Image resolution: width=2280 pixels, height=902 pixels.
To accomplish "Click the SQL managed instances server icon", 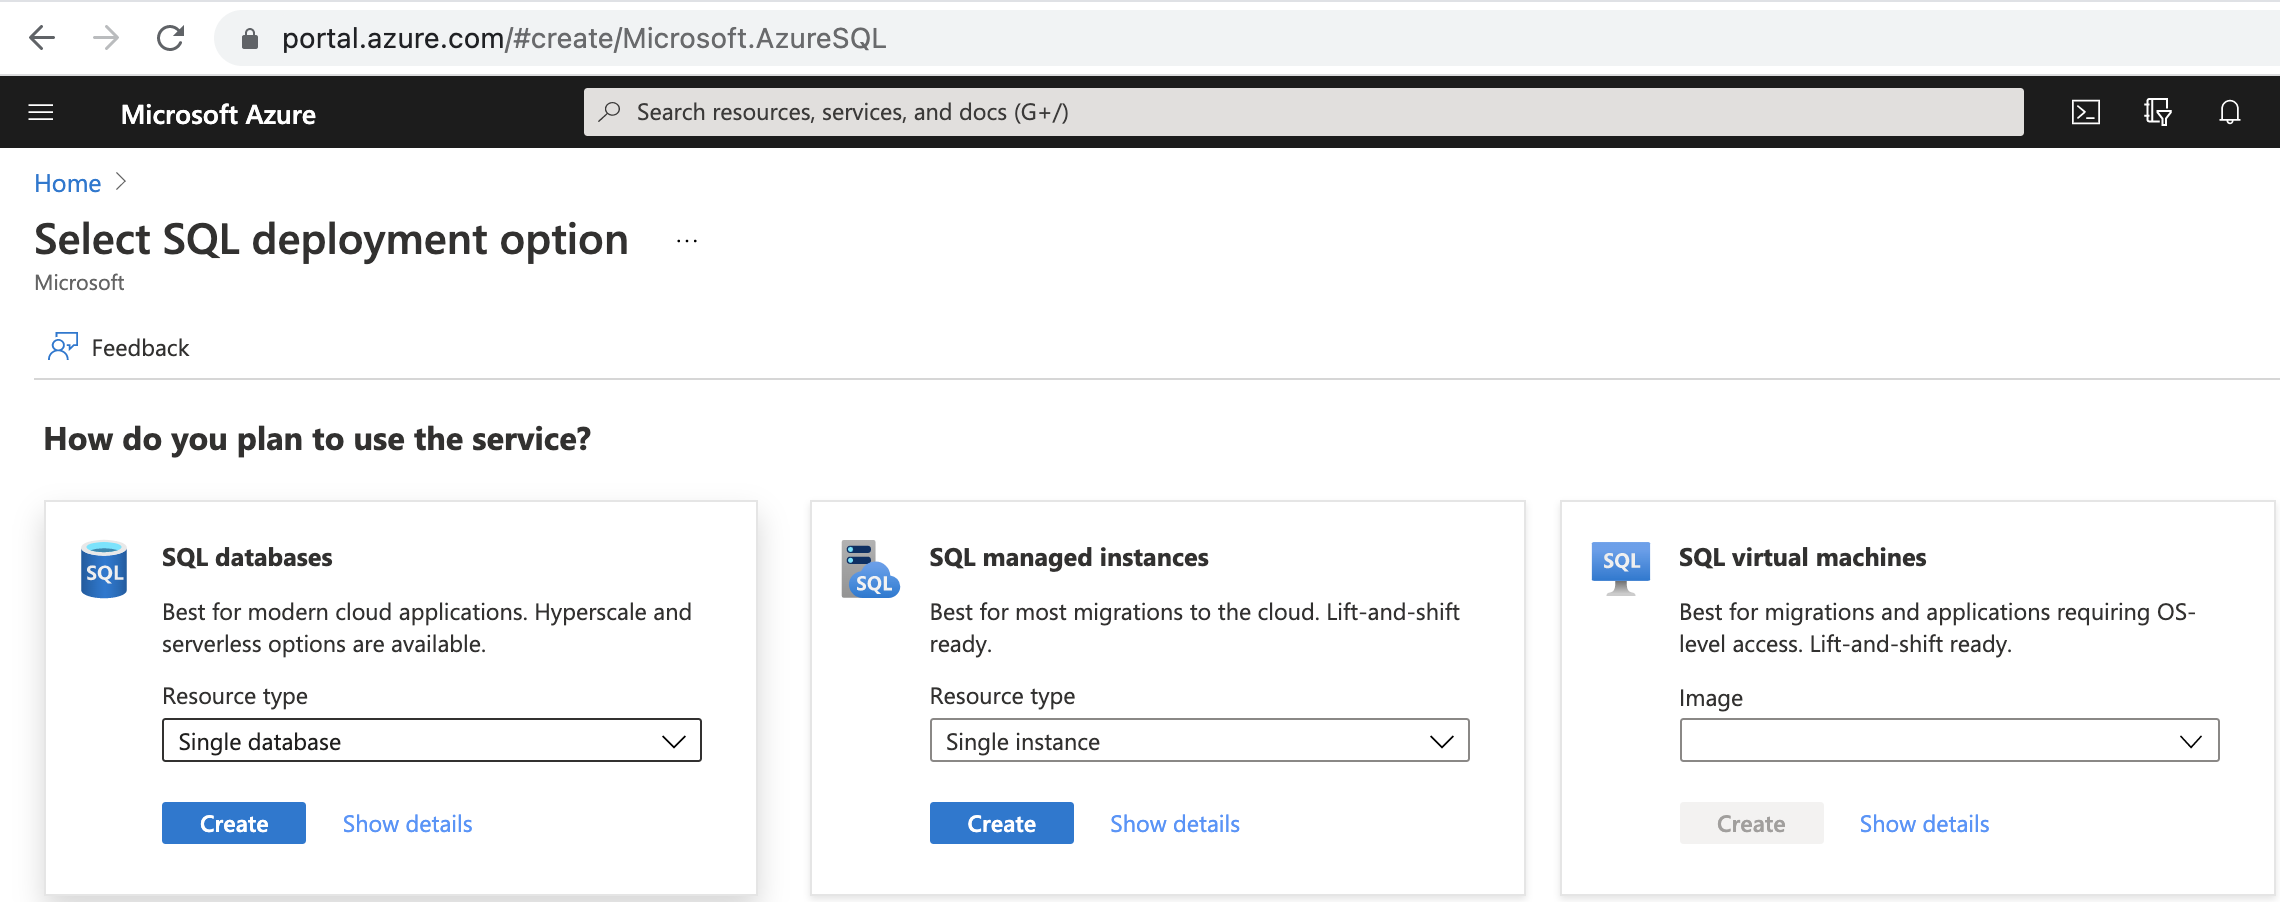I will pos(870,569).
